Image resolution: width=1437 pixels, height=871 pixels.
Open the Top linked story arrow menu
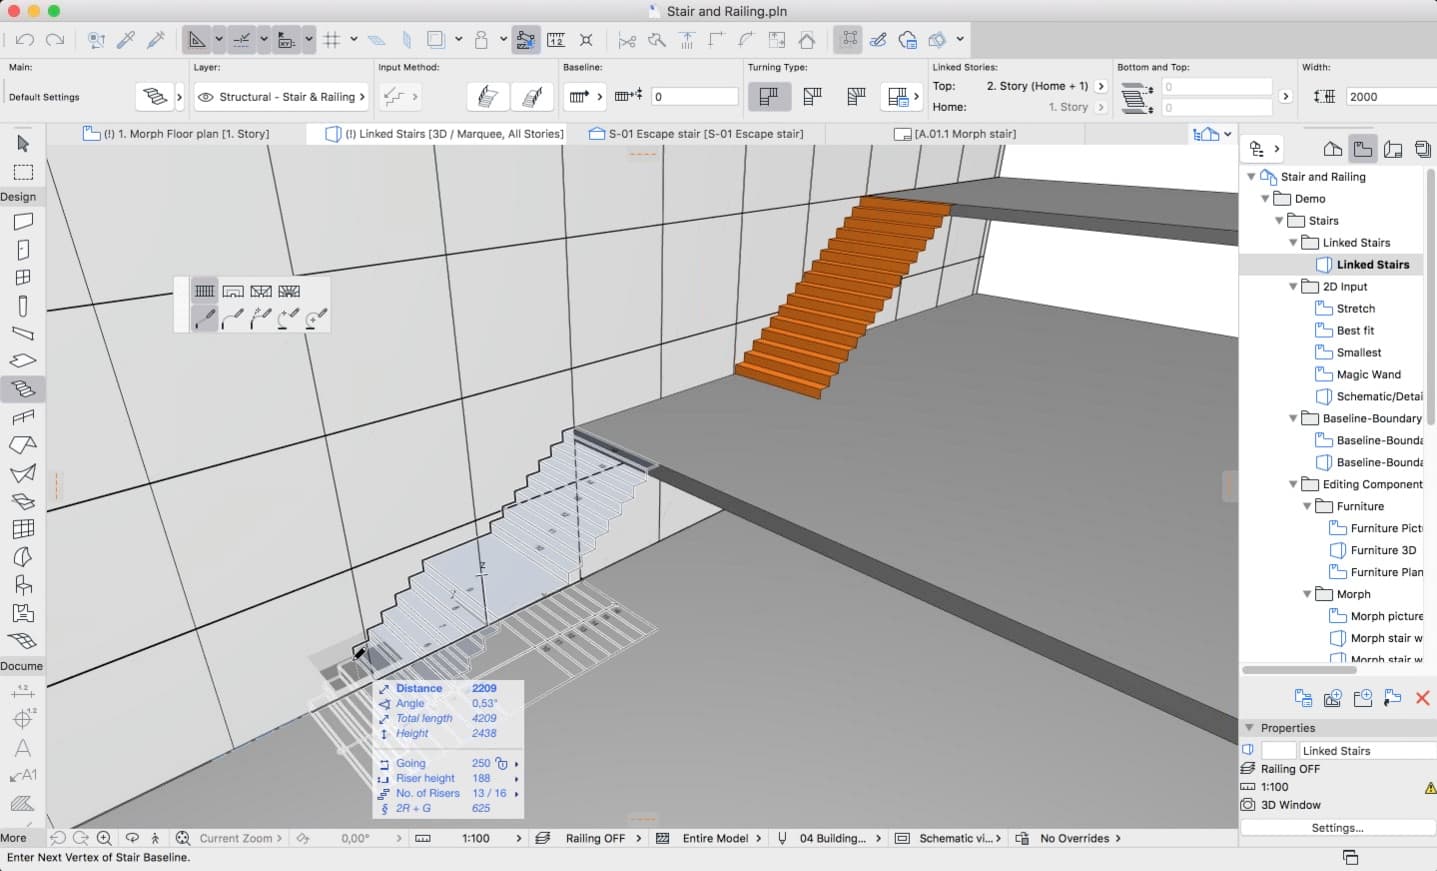[x=1101, y=86]
